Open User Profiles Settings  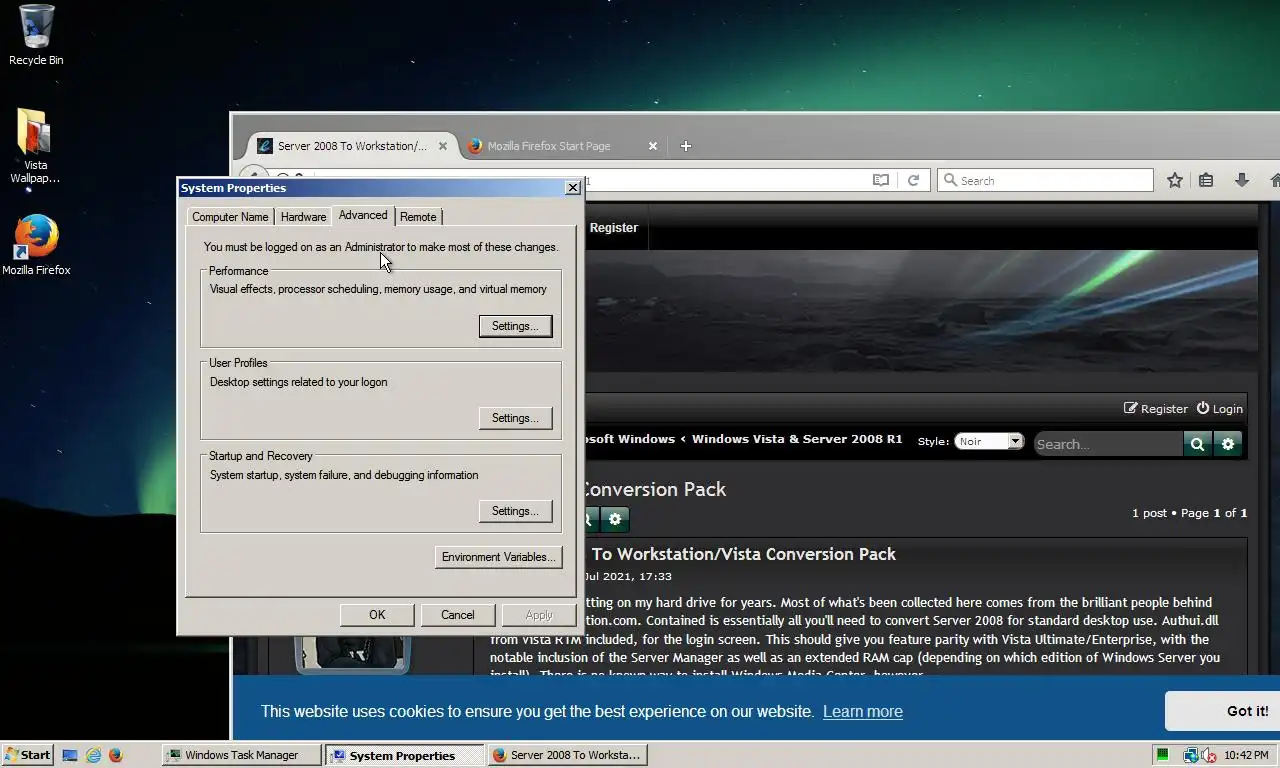(515, 418)
